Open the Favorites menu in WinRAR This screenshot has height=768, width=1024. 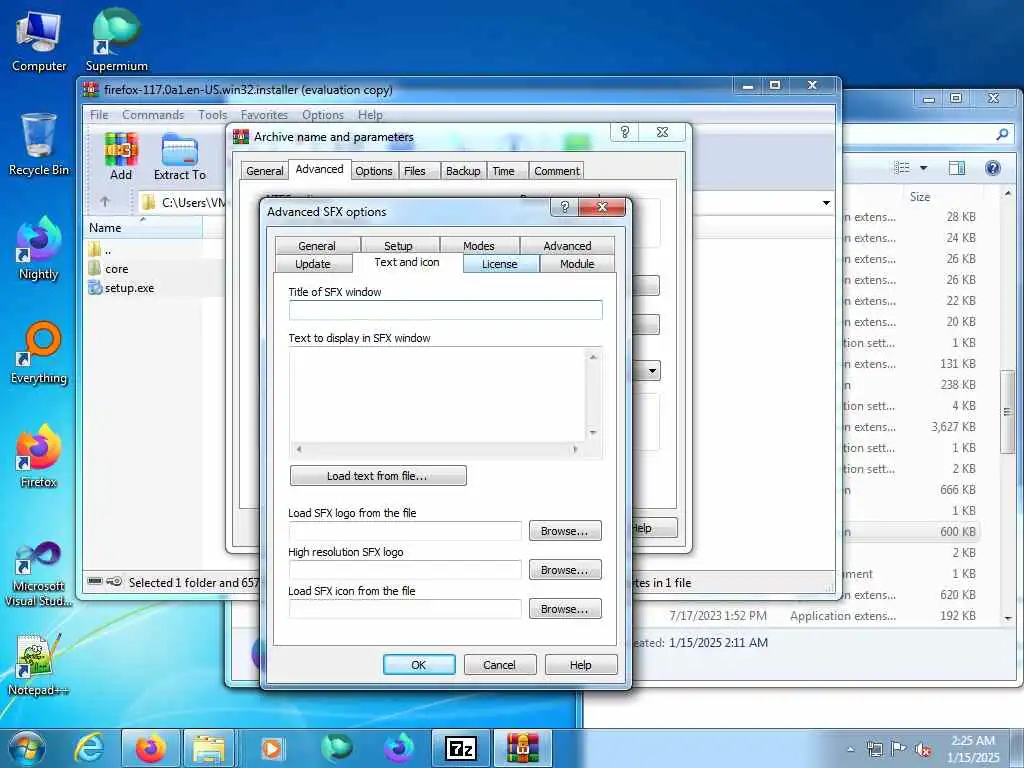tap(264, 115)
